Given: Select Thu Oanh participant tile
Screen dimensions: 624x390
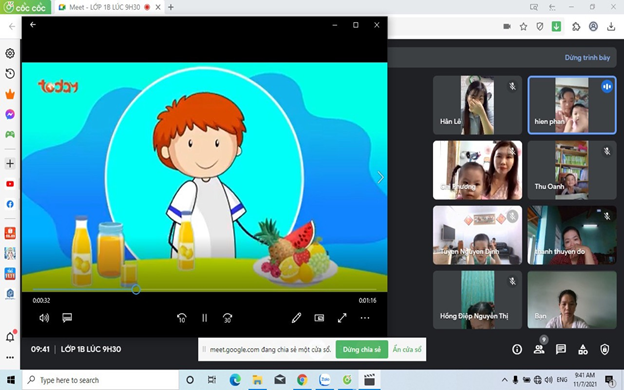Looking at the screenshot, I should point(572,170).
